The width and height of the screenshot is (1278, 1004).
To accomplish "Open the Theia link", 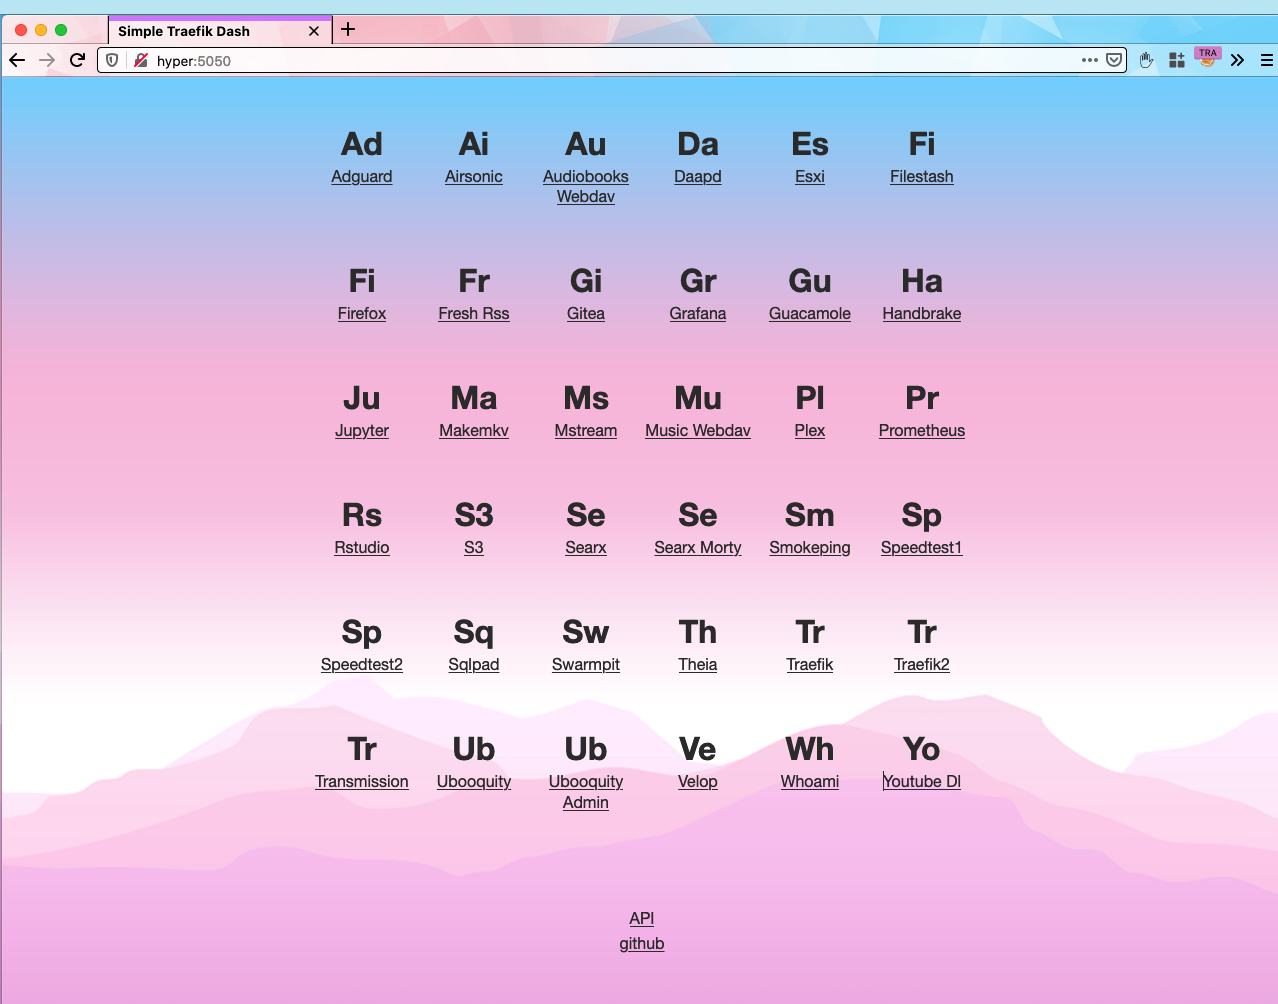I will (698, 664).
